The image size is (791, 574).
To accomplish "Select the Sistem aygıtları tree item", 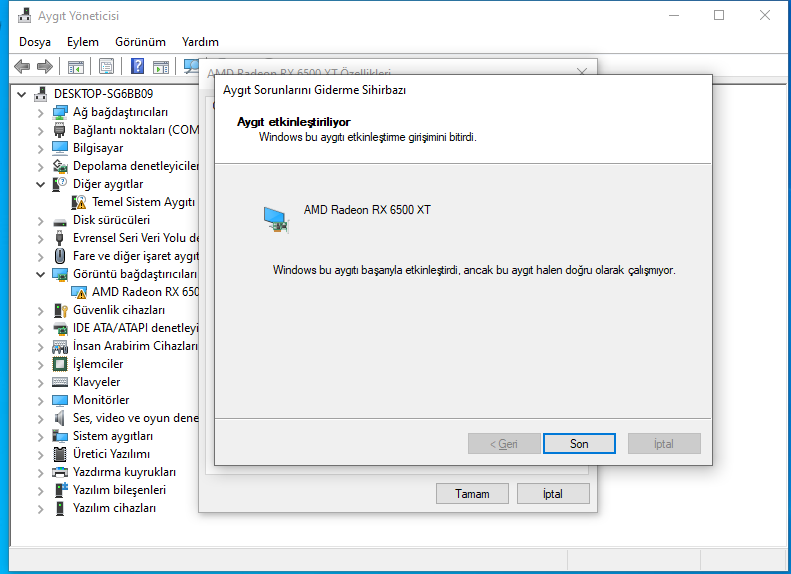I will [113, 436].
